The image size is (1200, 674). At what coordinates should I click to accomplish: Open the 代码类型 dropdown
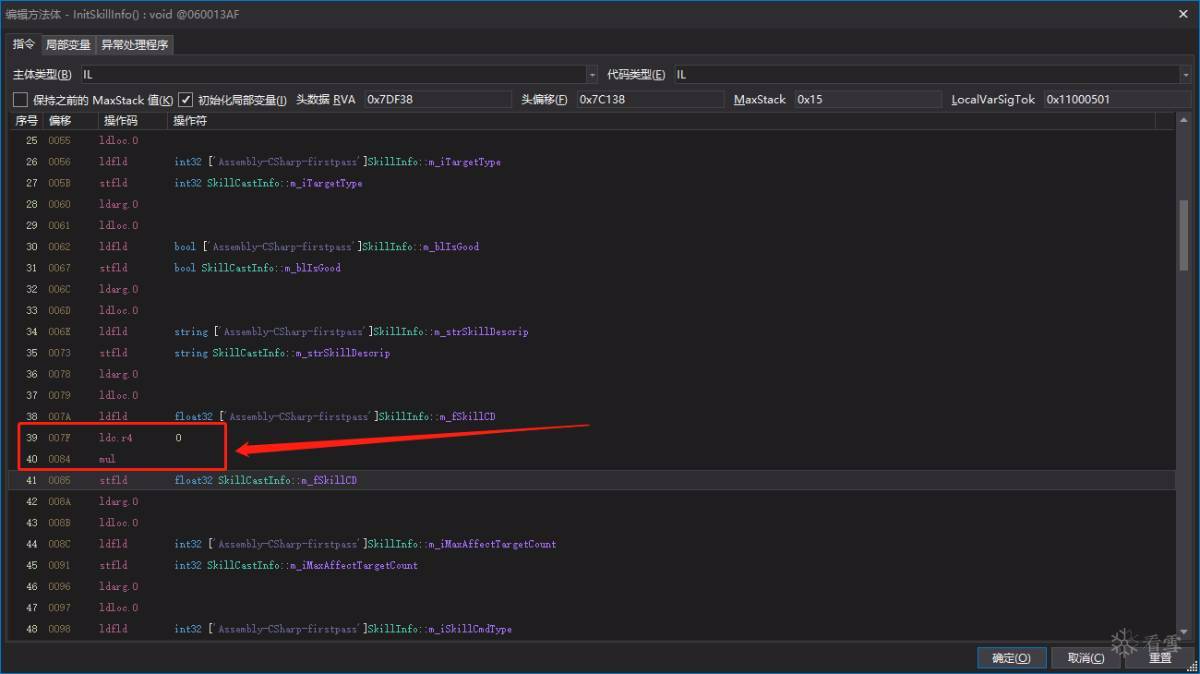[1184, 75]
